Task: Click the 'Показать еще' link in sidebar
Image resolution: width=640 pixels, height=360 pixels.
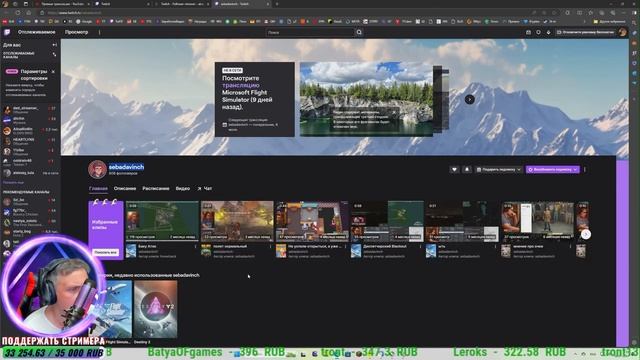Action: coord(13,182)
